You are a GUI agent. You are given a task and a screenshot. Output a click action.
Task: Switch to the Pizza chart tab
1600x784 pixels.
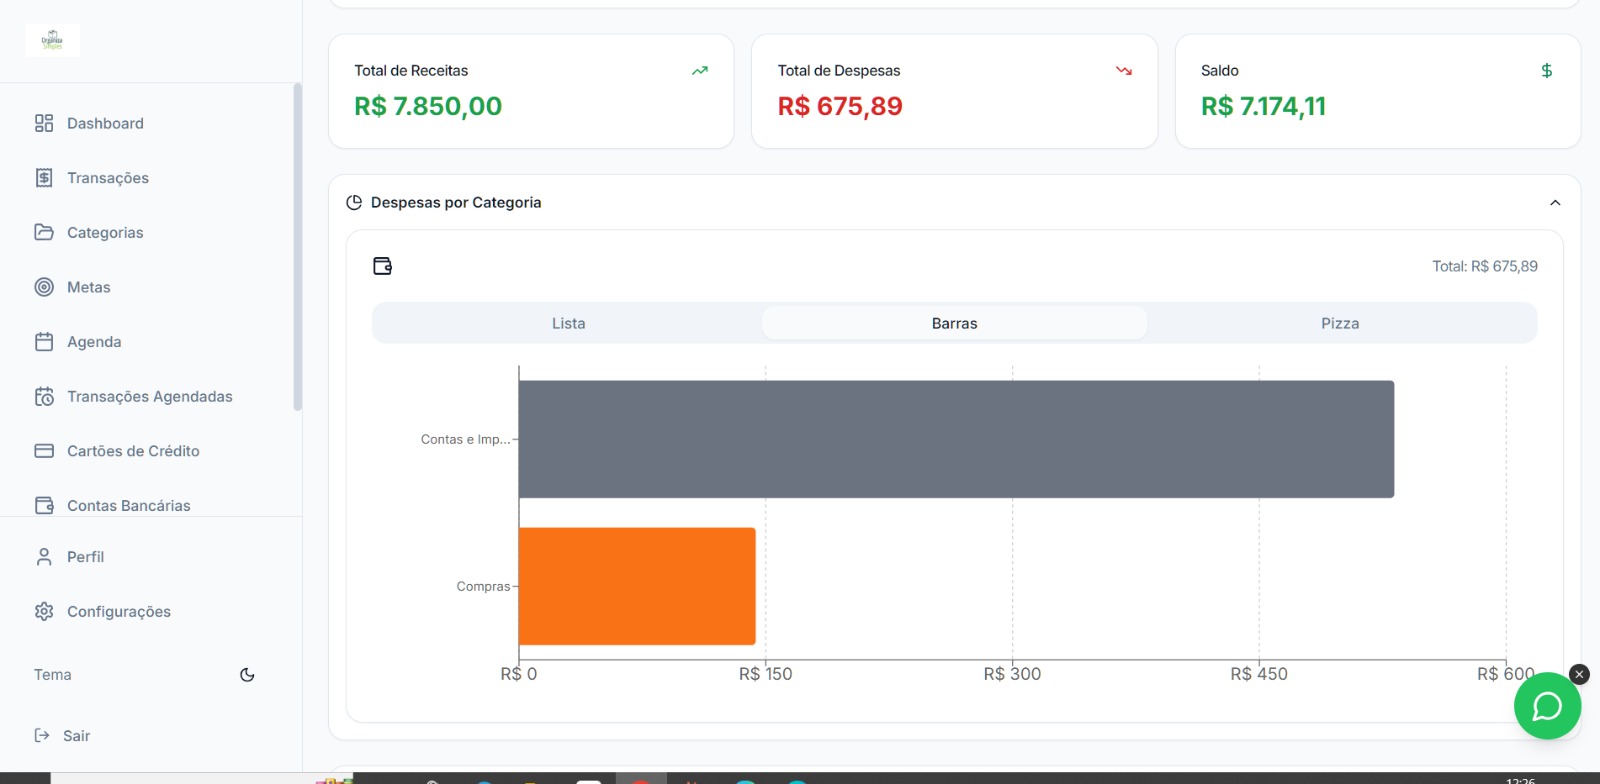pos(1339,323)
